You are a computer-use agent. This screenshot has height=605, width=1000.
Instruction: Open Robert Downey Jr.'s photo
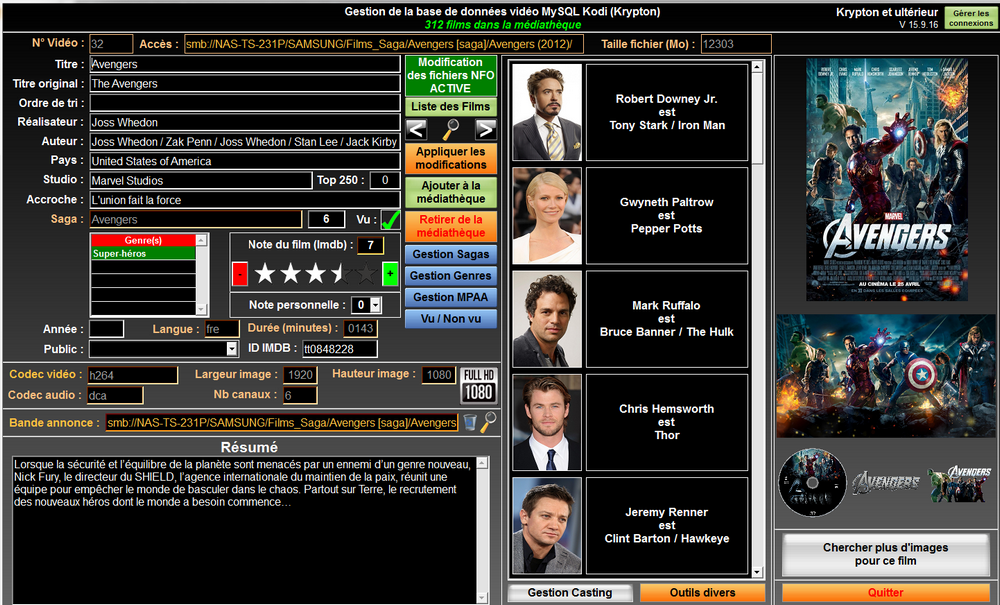click(547, 112)
